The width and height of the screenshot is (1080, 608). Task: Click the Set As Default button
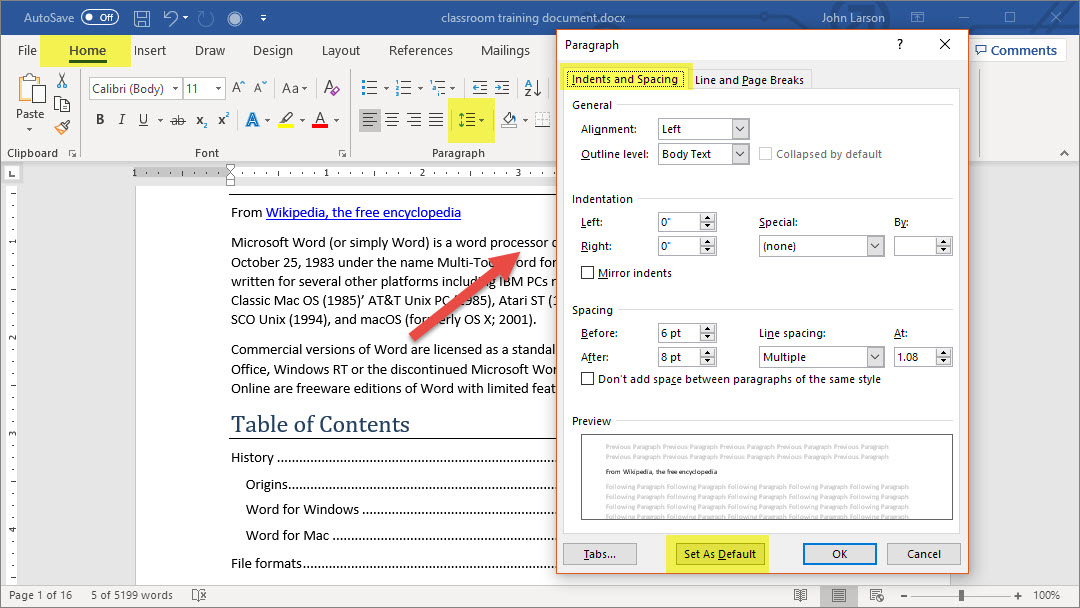coord(719,554)
